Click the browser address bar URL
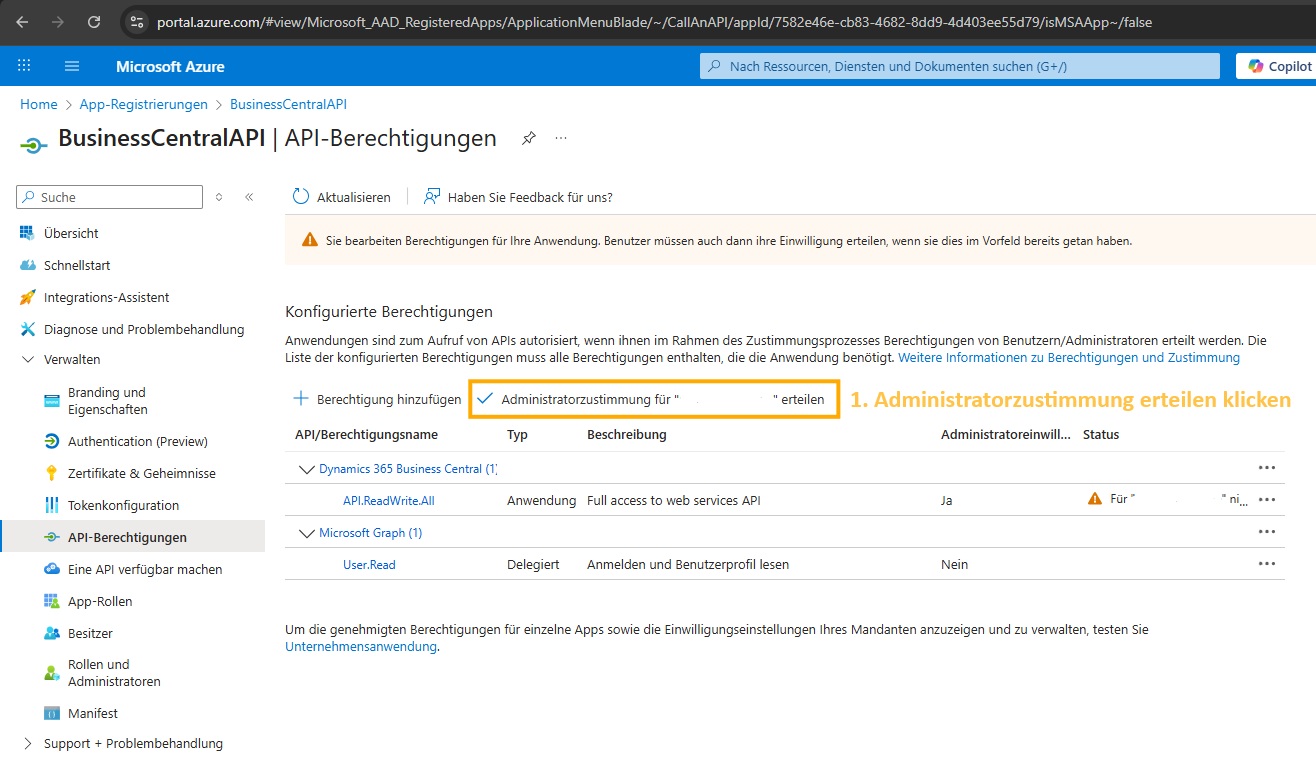1316x775 pixels. 654,21
